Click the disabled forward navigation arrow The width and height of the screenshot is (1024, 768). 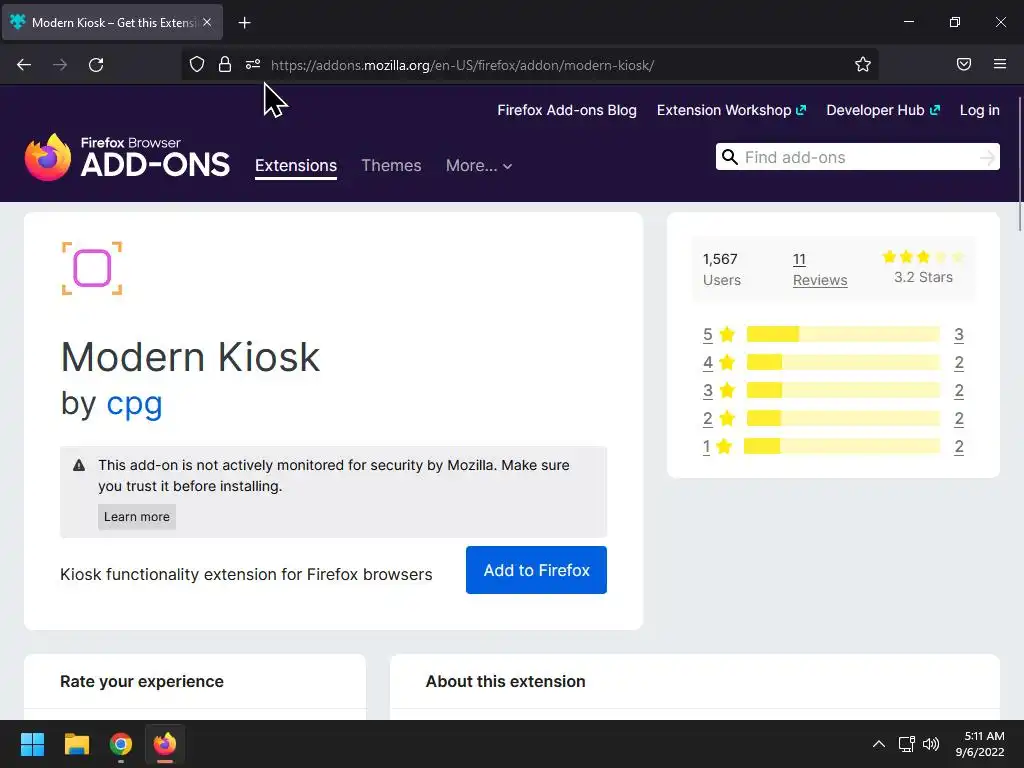pyautogui.click(x=60, y=65)
